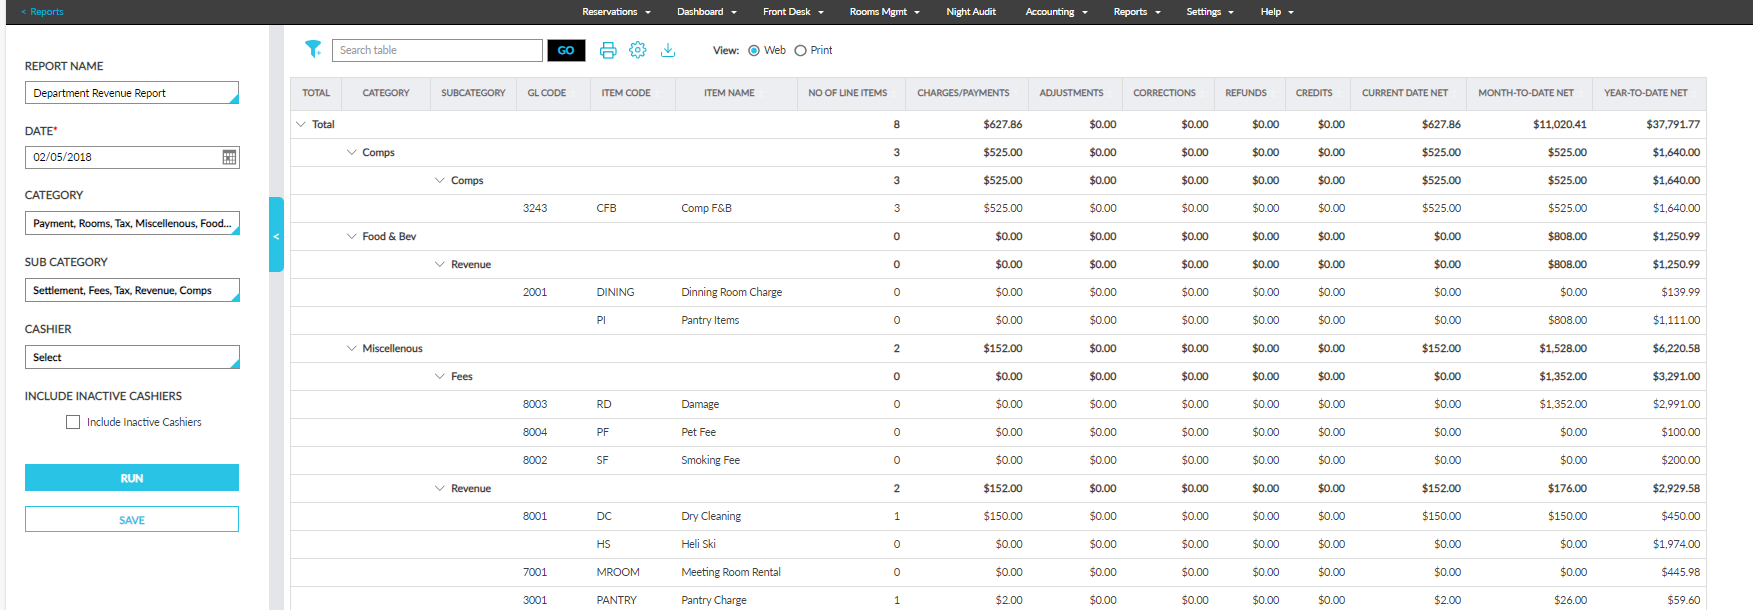Image resolution: width=1753 pixels, height=610 pixels.
Task: Enable Include Inactive Cashiers checkbox
Action: (73, 422)
